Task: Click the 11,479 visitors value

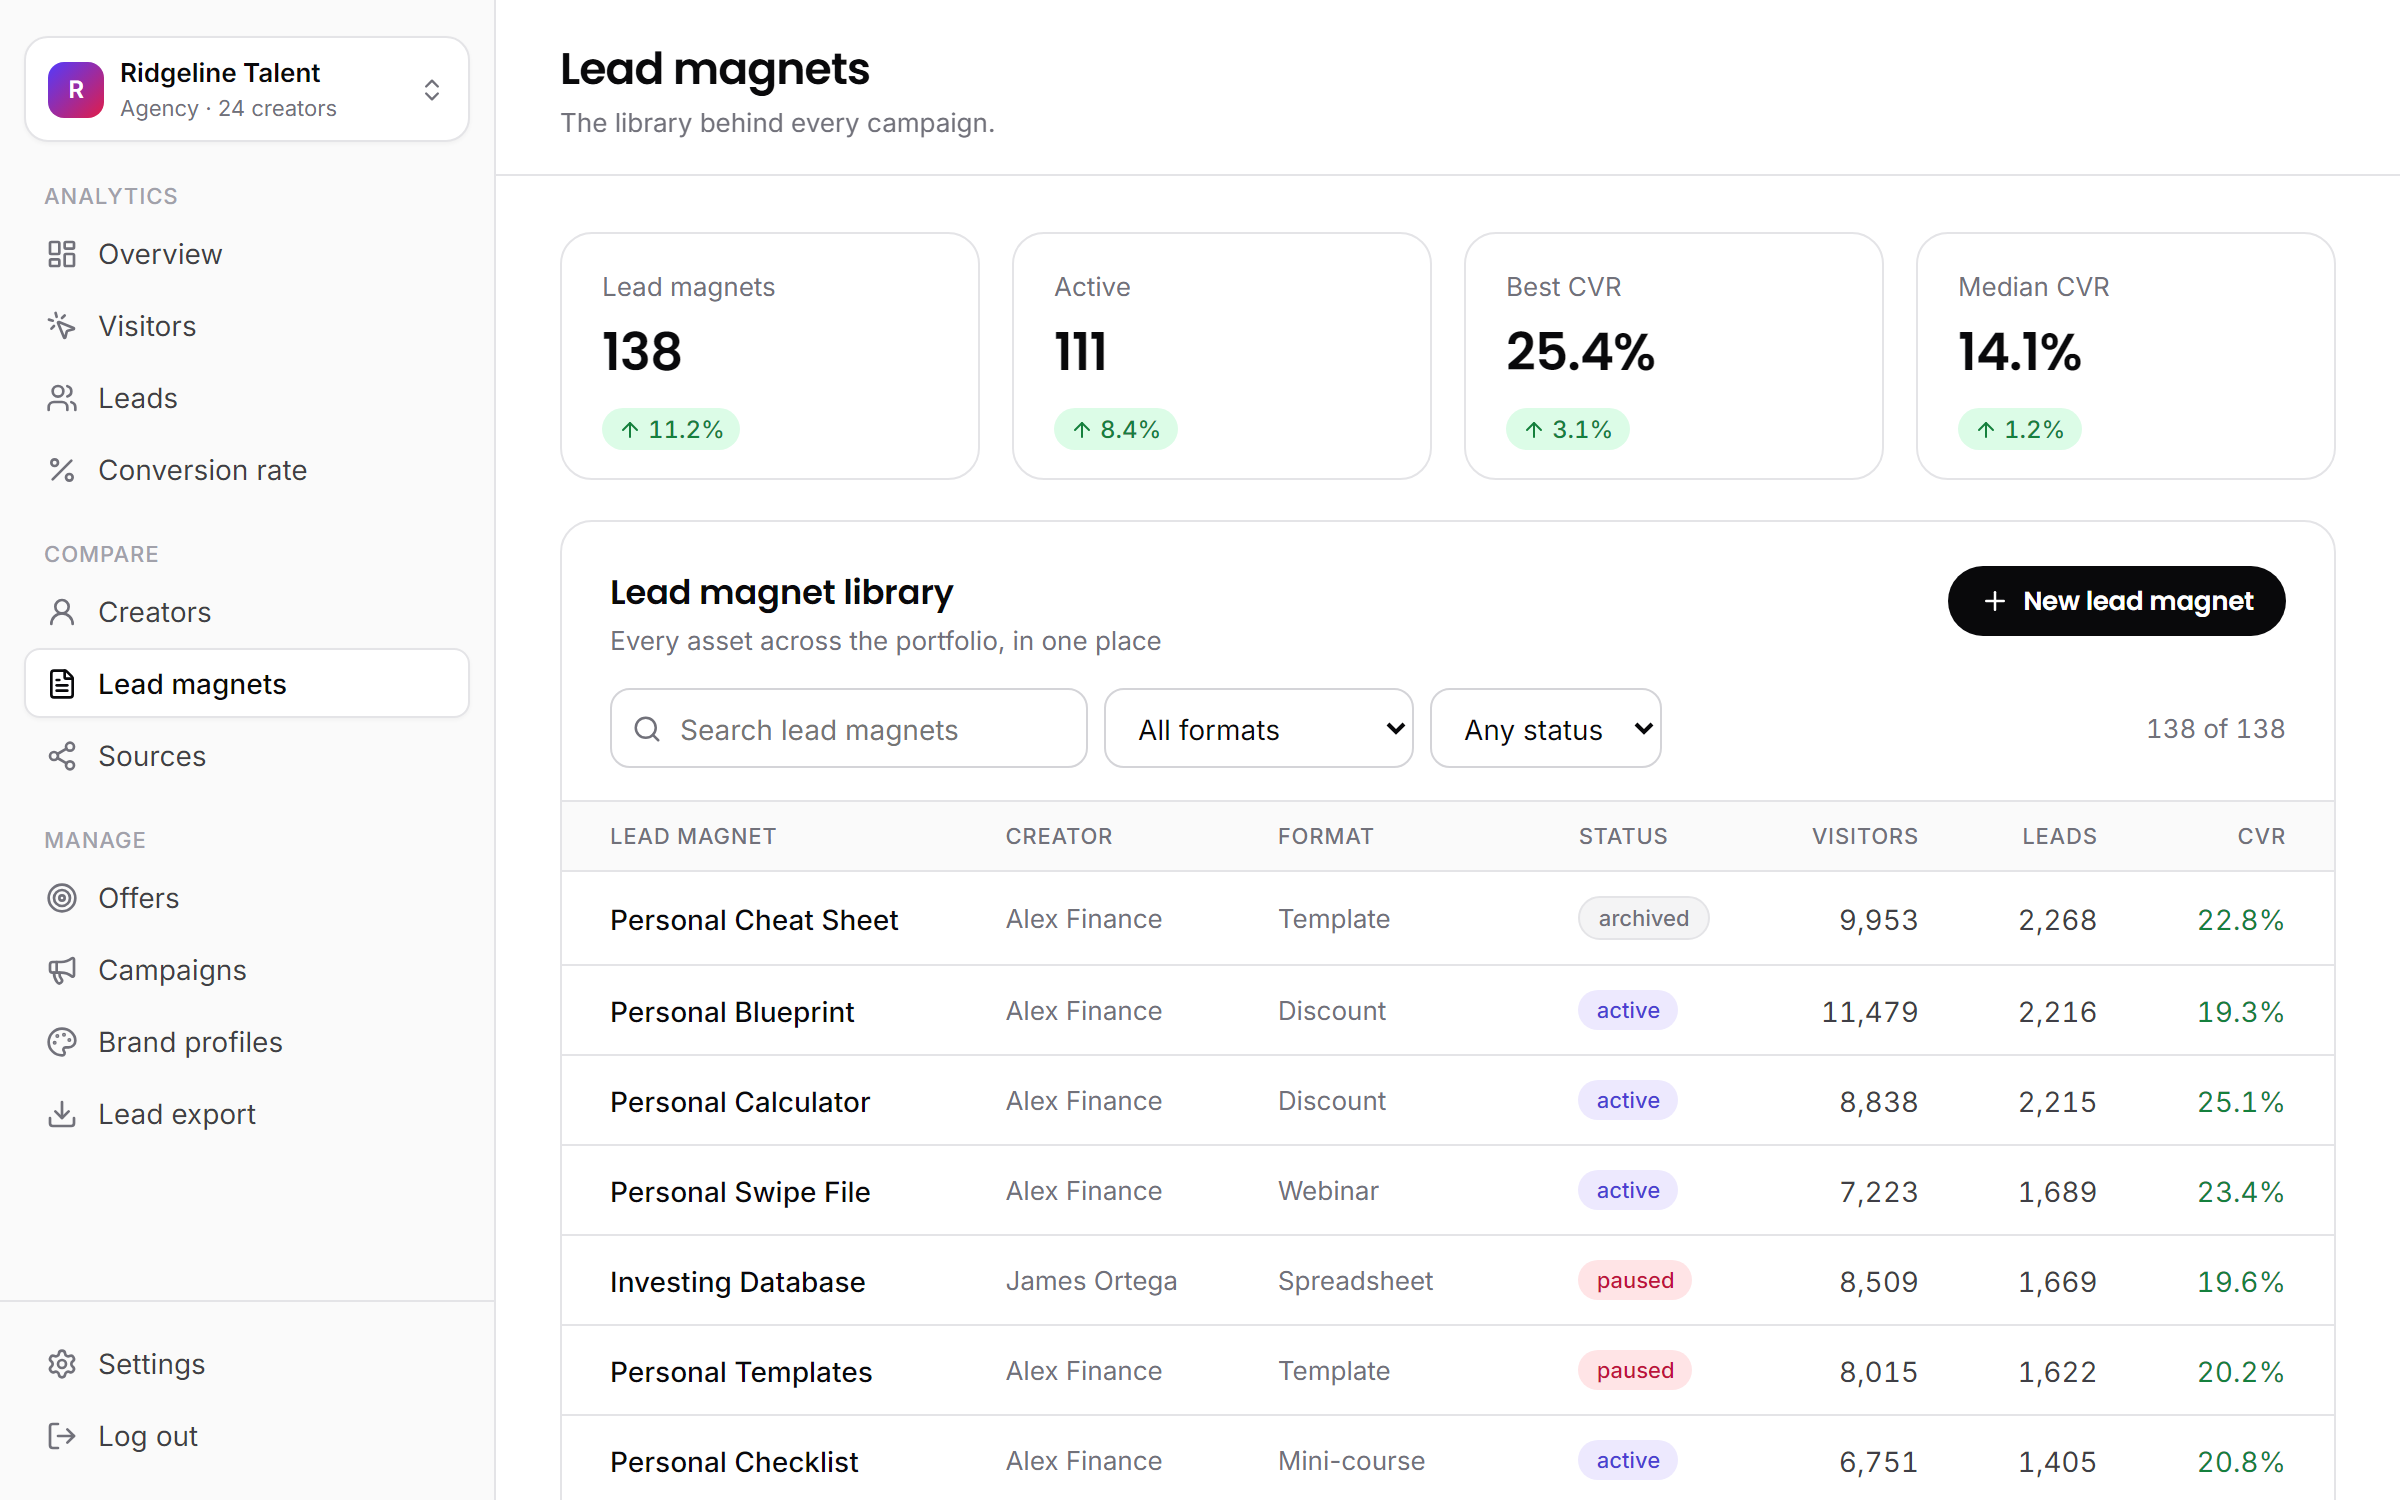Action: click(1868, 1011)
